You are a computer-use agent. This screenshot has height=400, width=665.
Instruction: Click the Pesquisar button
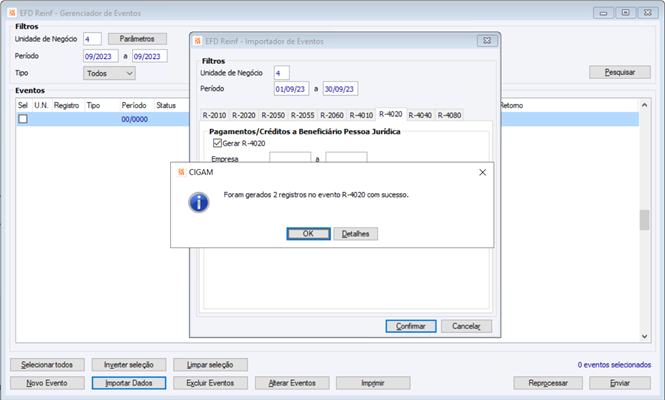click(620, 72)
